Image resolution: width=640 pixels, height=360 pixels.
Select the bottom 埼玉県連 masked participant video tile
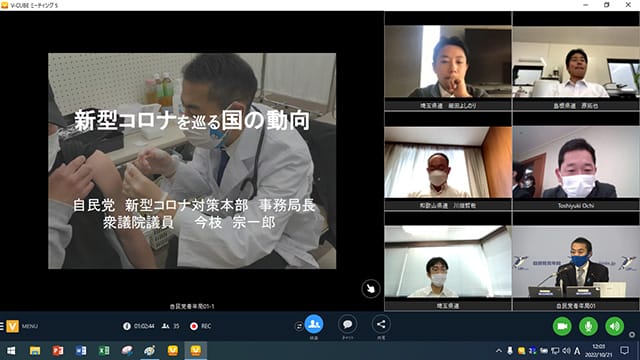click(x=448, y=262)
